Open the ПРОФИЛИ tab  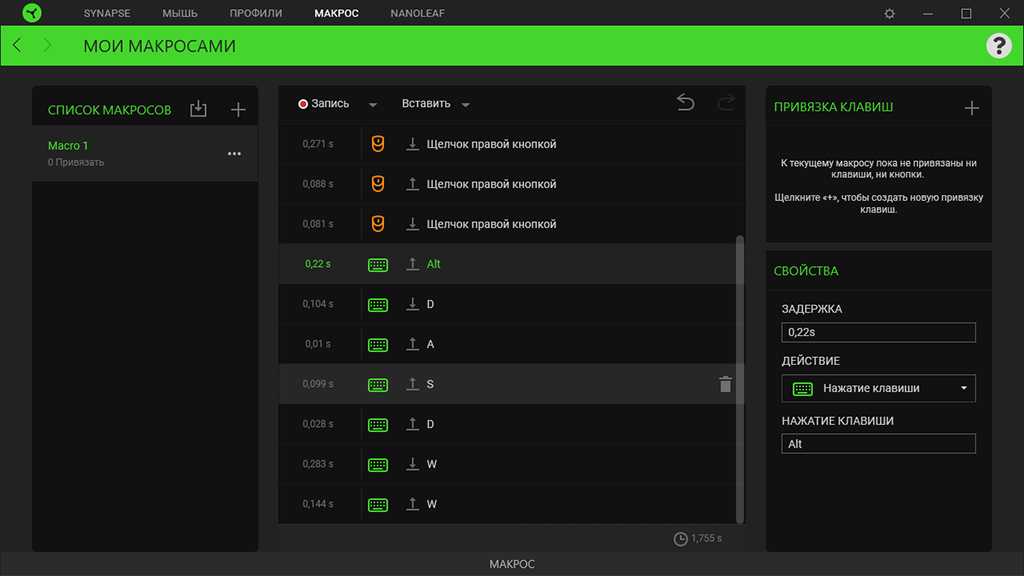(255, 14)
